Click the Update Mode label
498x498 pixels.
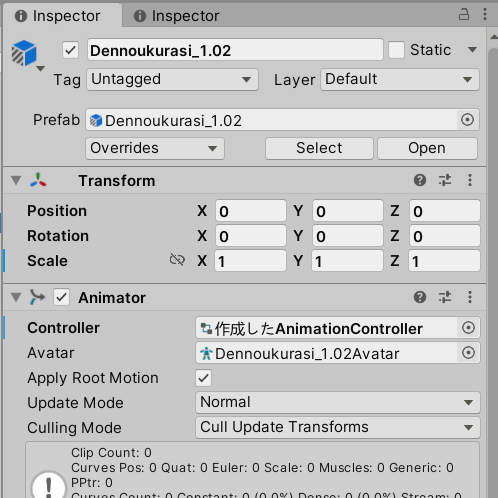point(75,403)
